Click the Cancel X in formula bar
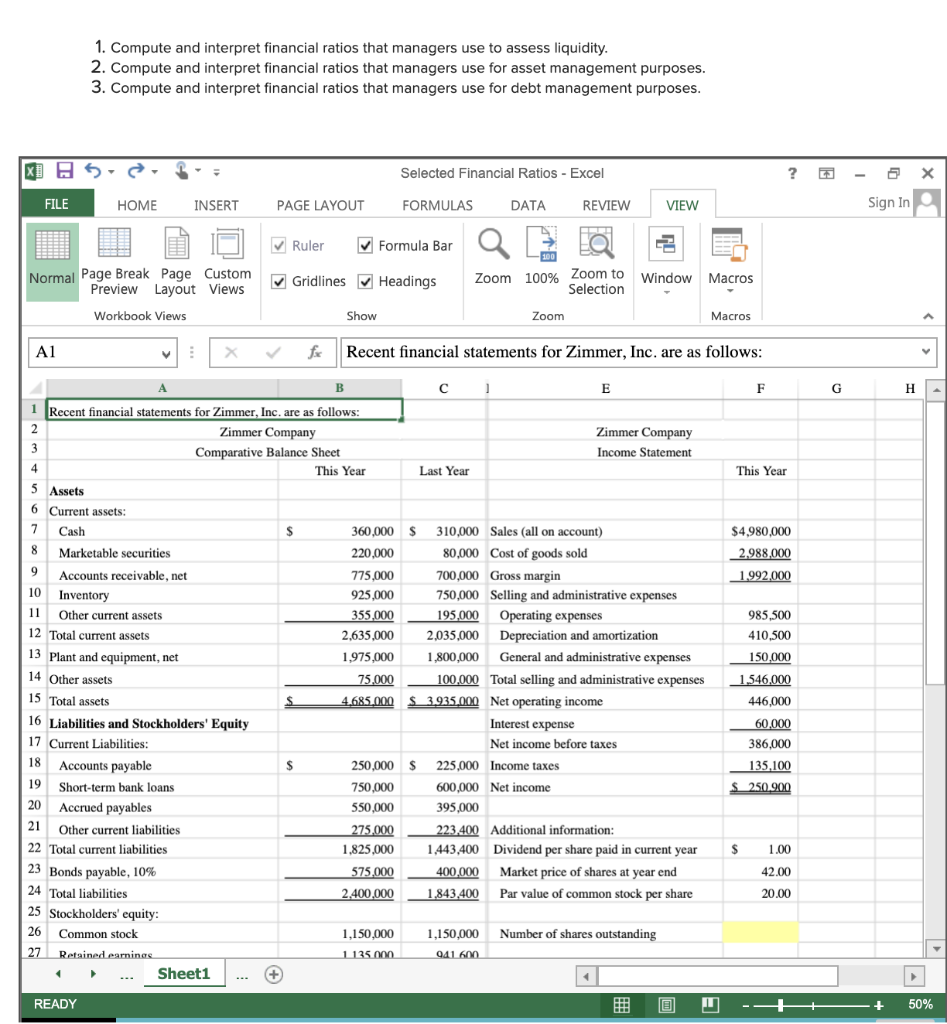Viewport: 947px width, 1024px height. 231,353
